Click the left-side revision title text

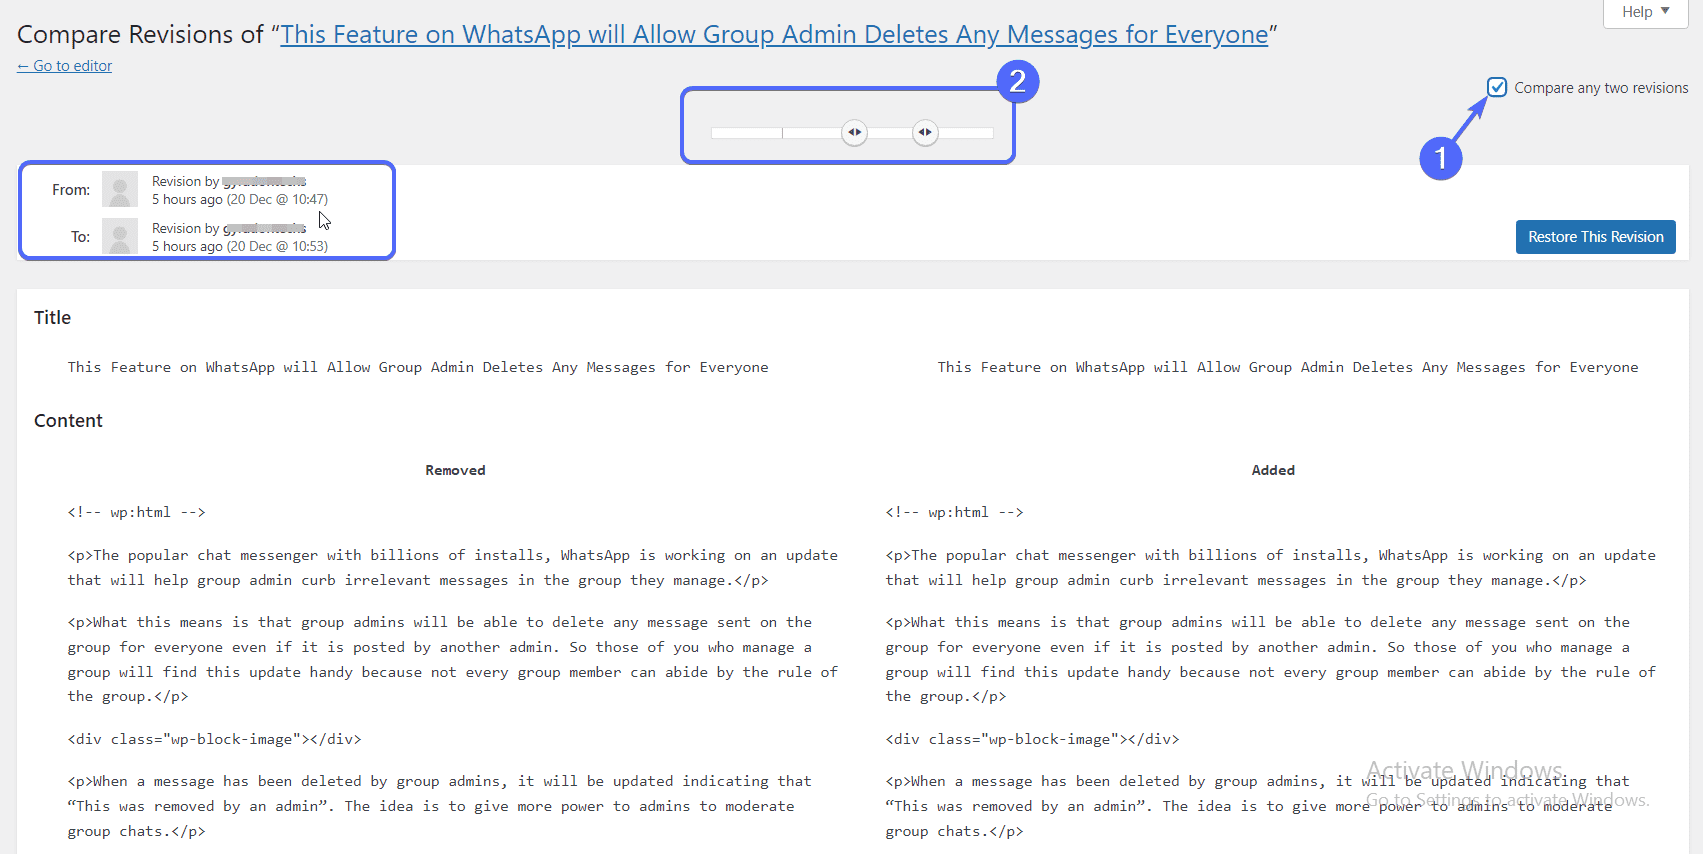(418, 367)
